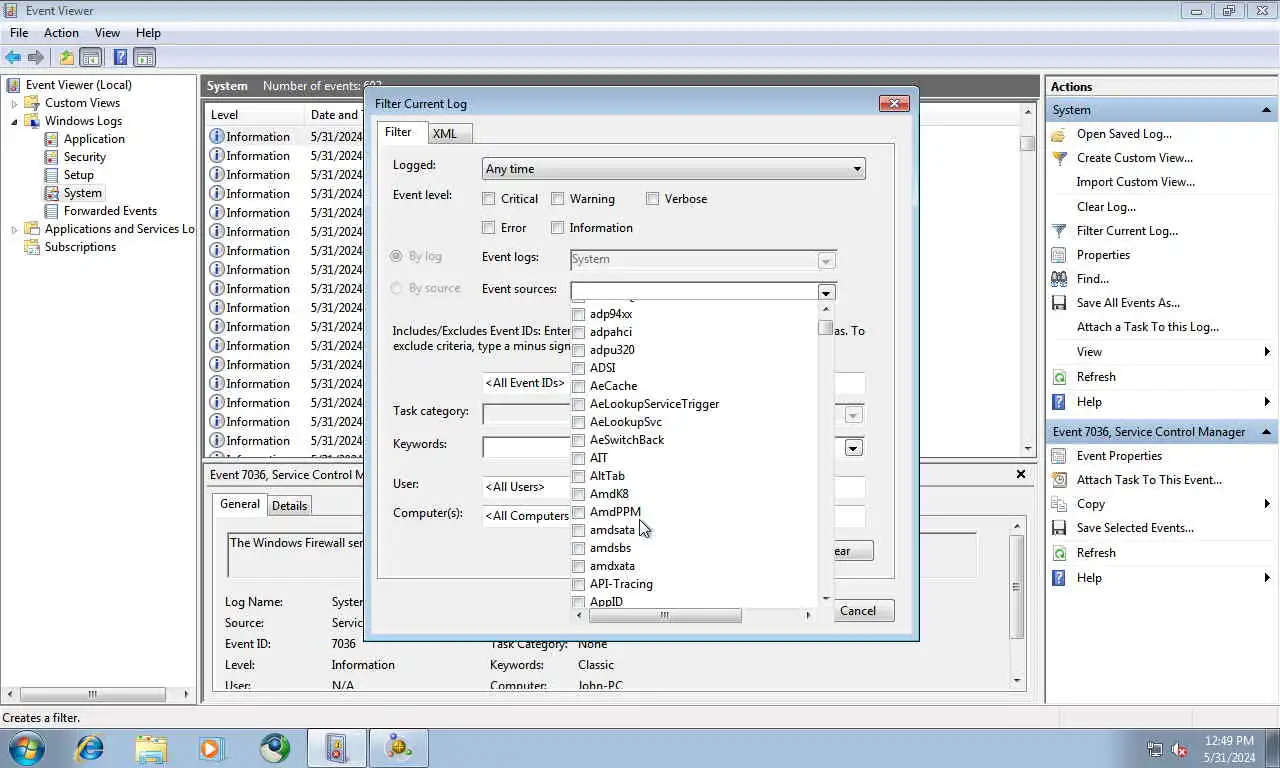
Task: Expand Custom Views in the tree
Action: point(14,103)
